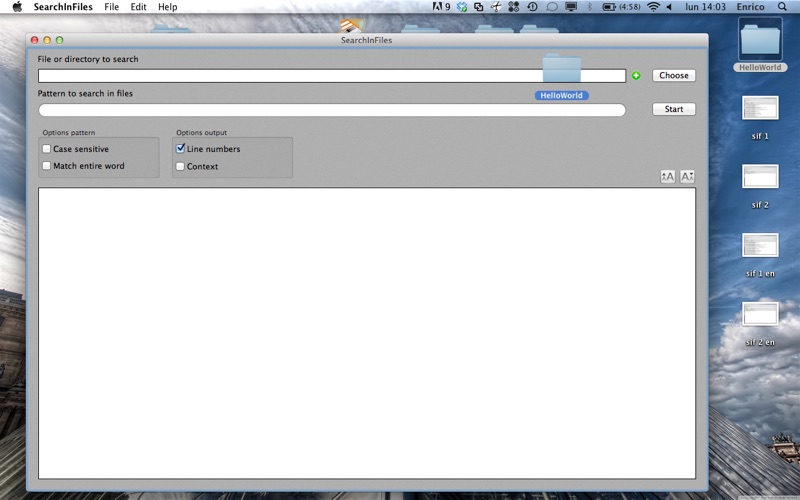
Task: Click the chat bubble menu bar icon
Action: click(x=552, y=7)
